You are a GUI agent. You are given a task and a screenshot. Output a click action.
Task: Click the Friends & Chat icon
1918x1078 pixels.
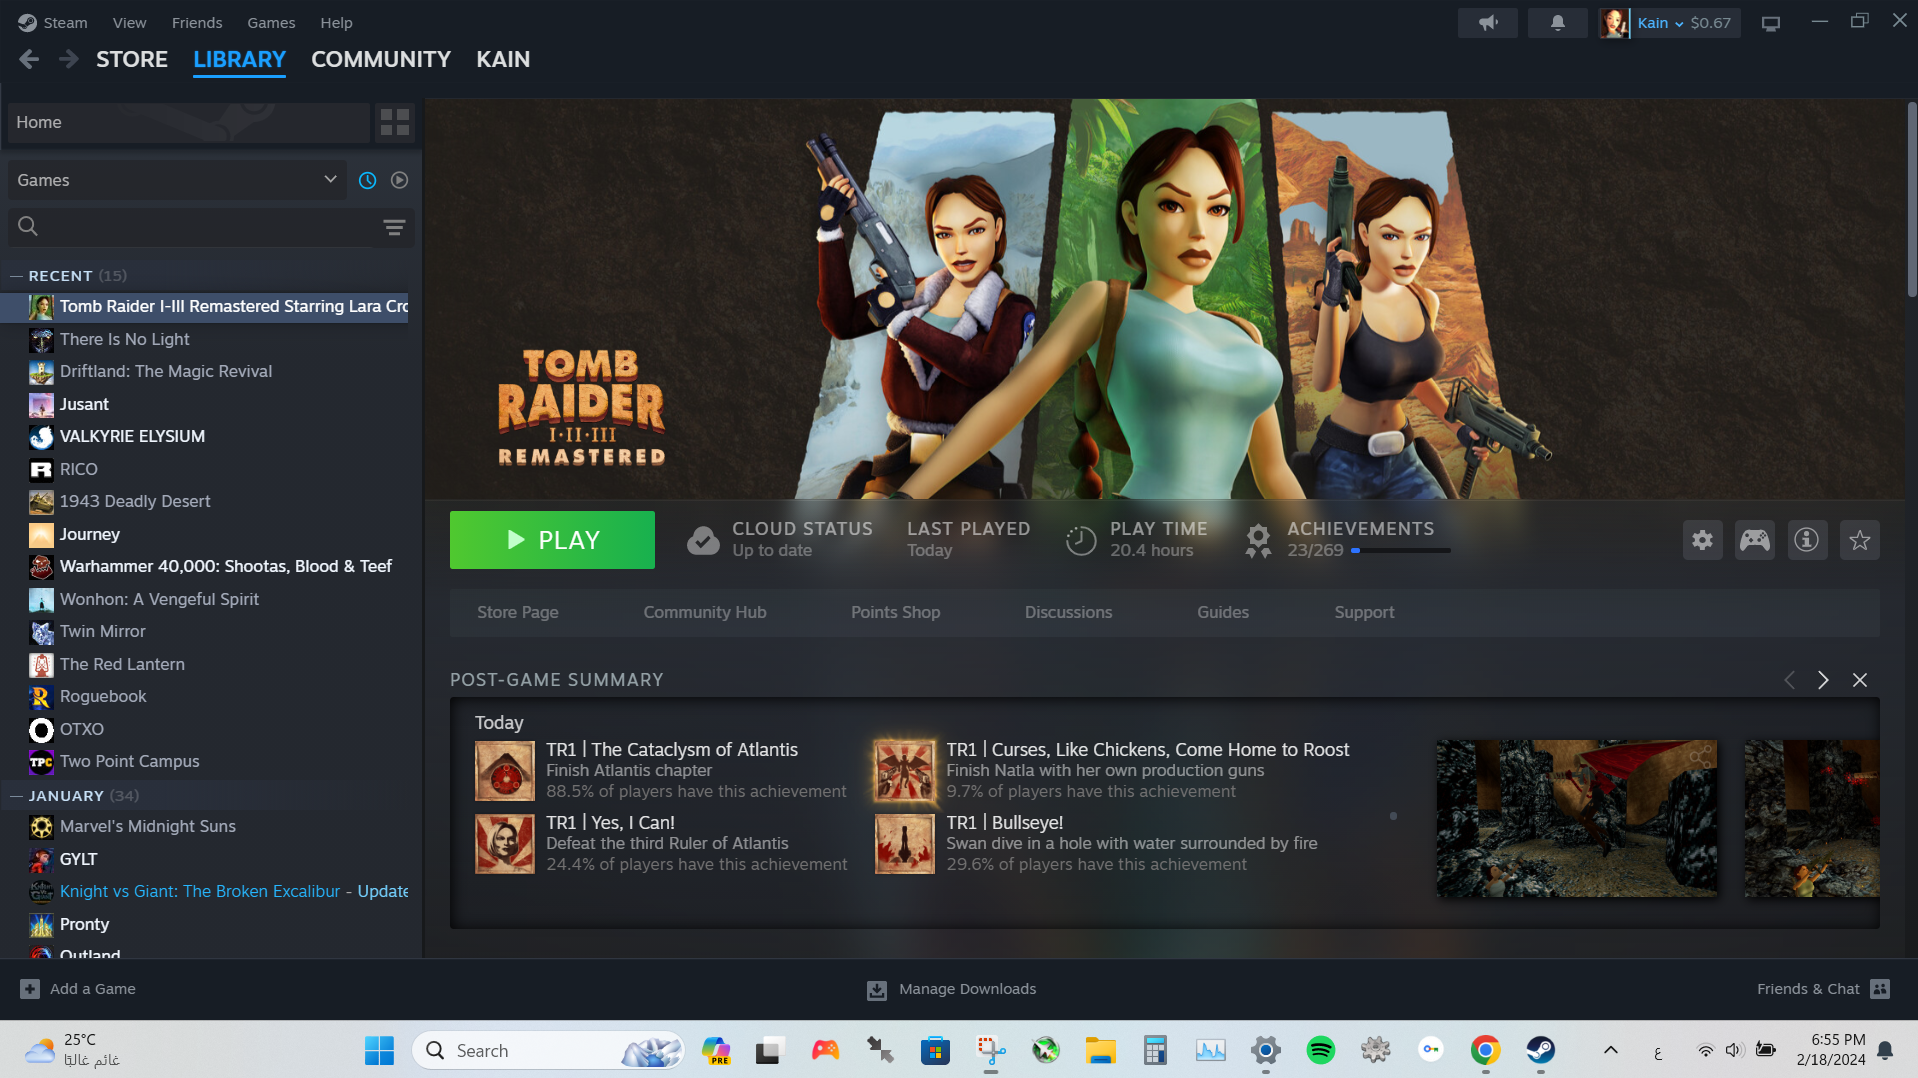pyautogui.click(x=1880, y=989)
